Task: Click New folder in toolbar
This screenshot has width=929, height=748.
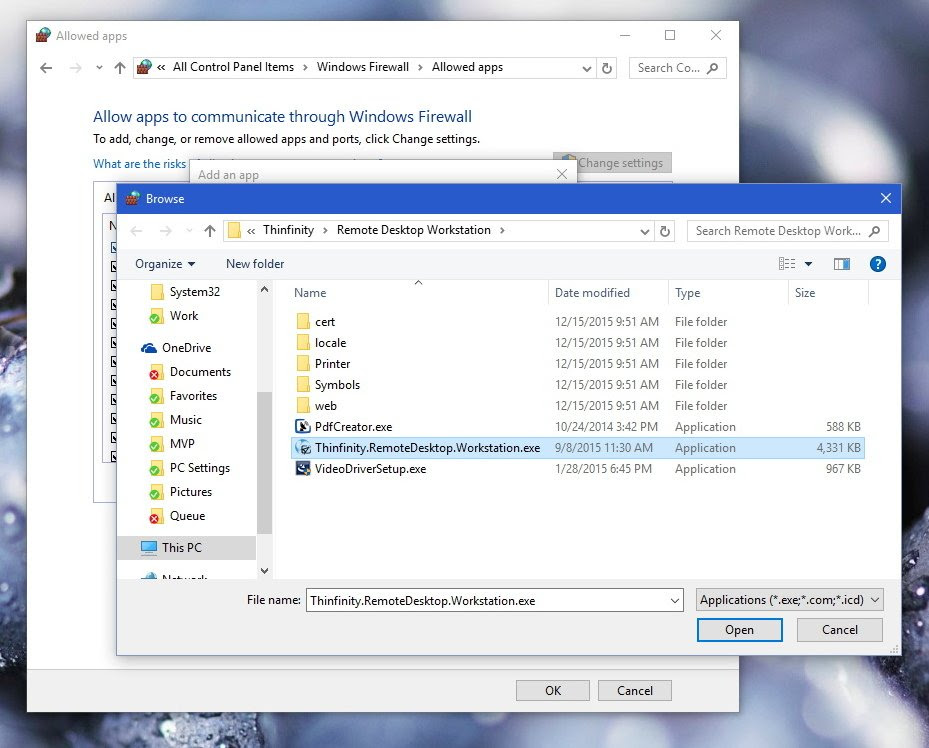Action: pyautogui.click(x=255, y=264)
